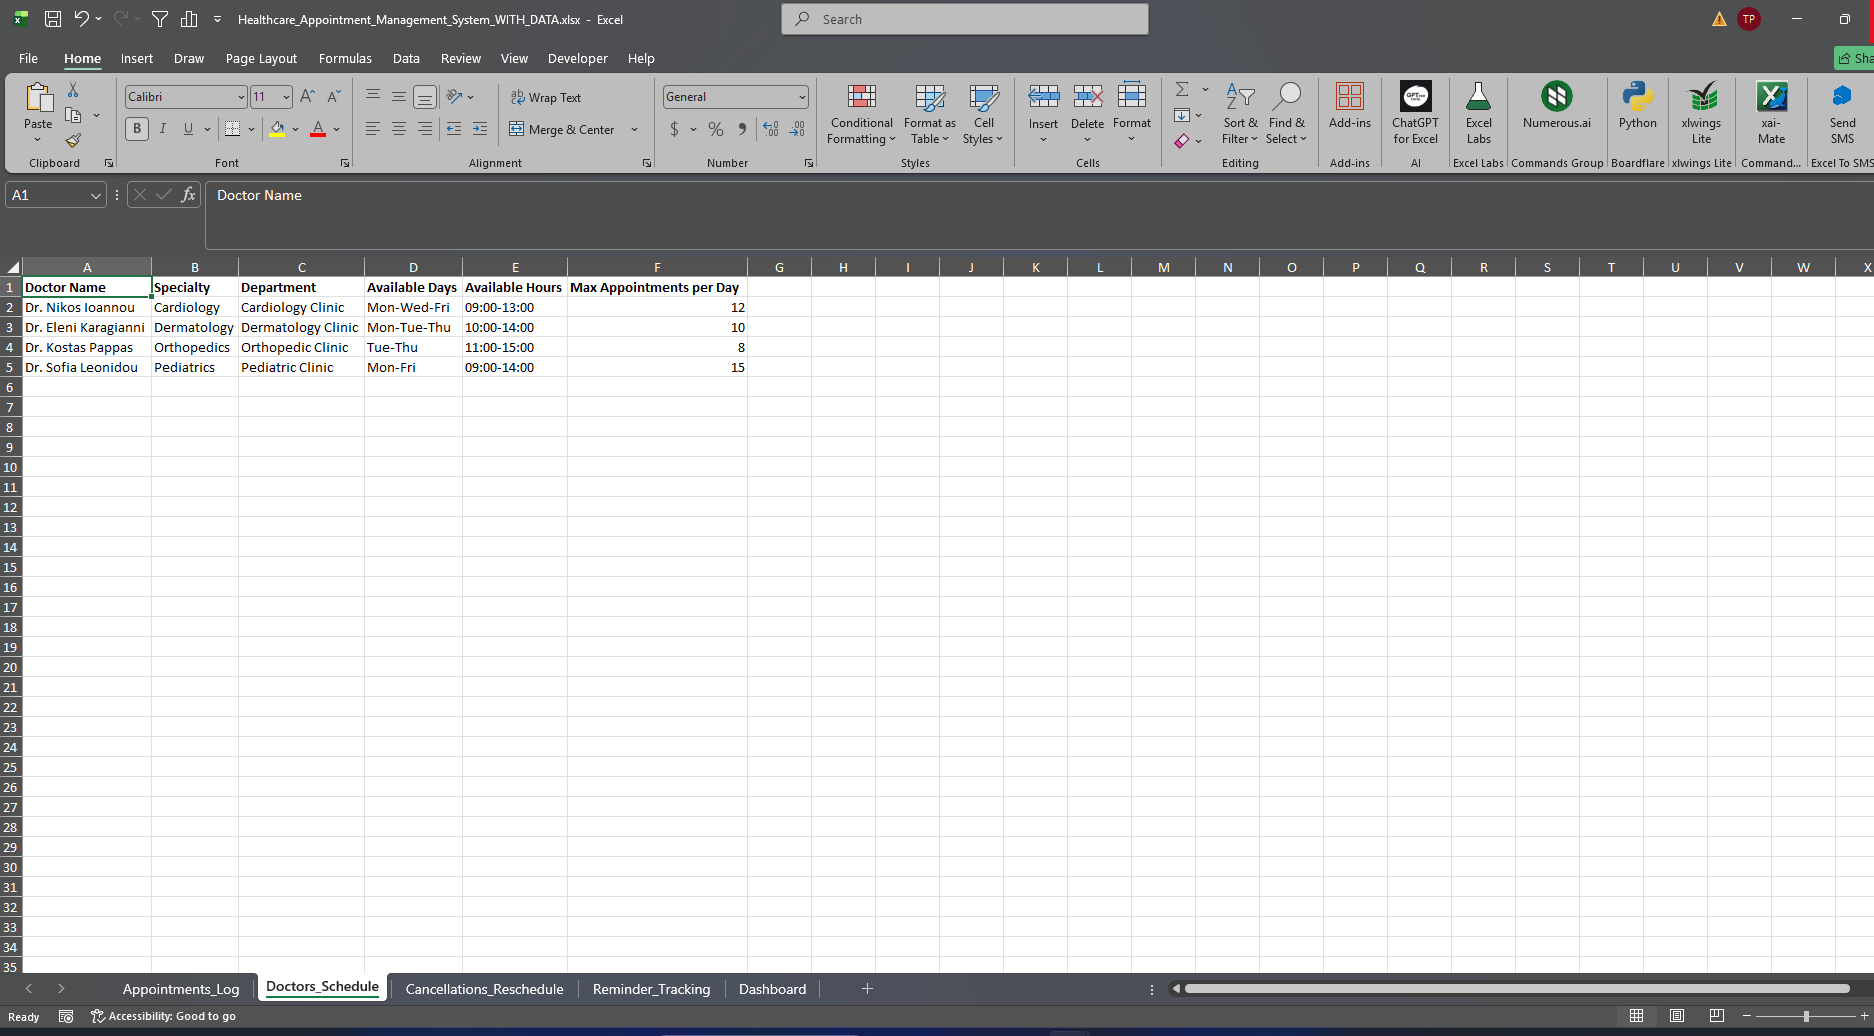Click the Numerous.ai icon
This screenshot has height=1036, width=1874.
point(1556,106)
